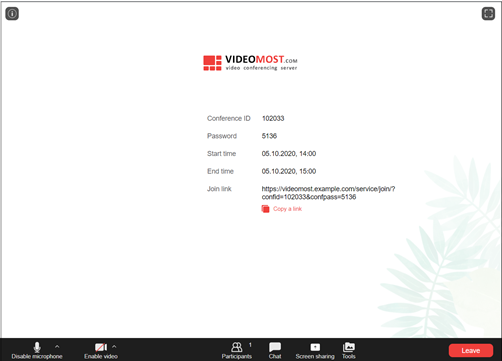Expand microphone options arrow
This screenshot has height=361, width=502.
pyautogui.click(x=57, y=347)
